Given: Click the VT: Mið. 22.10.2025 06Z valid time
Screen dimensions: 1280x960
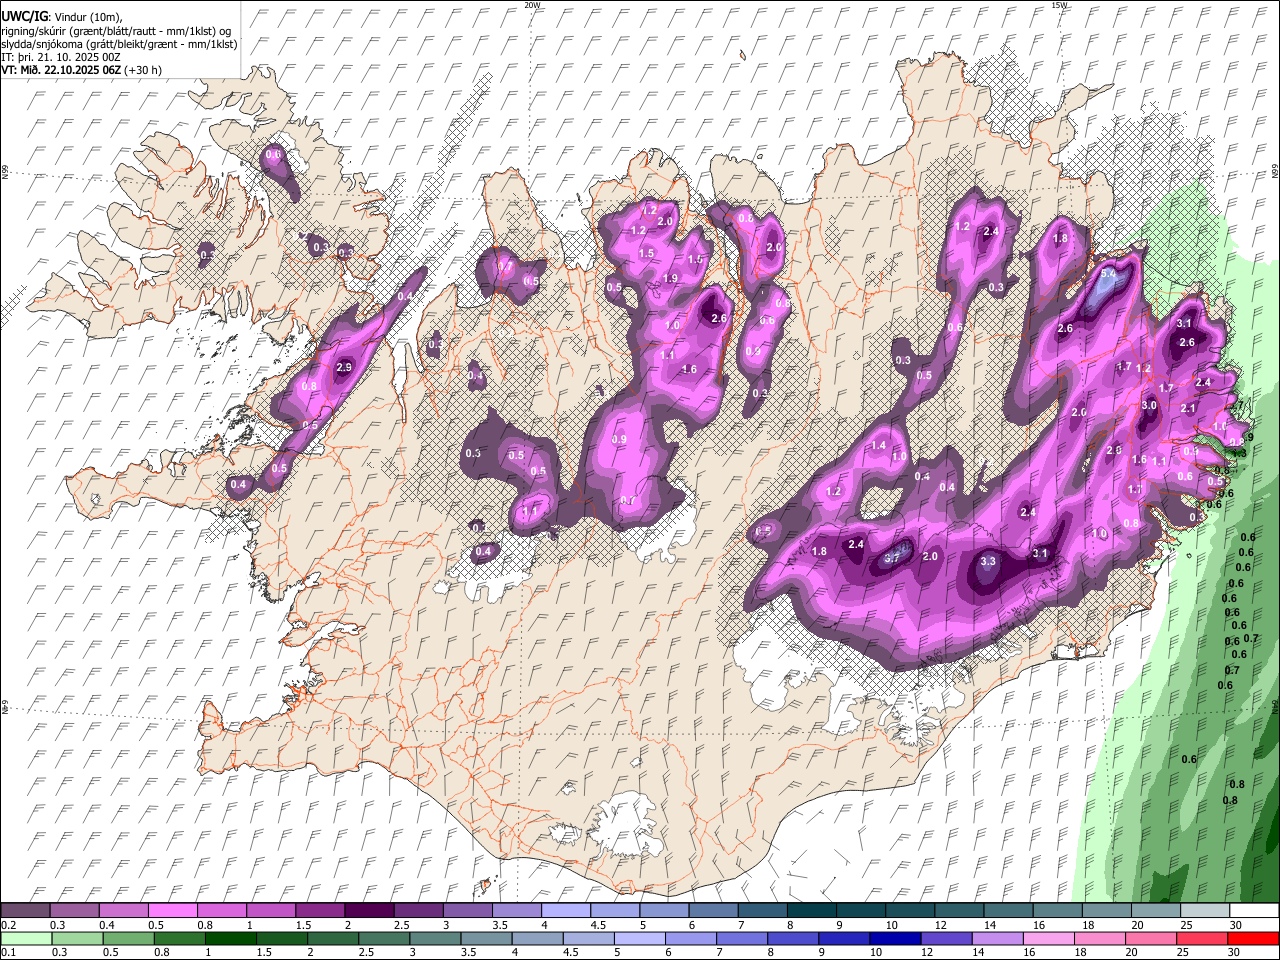Looking at the screenshot, I should tap(81, 70).
